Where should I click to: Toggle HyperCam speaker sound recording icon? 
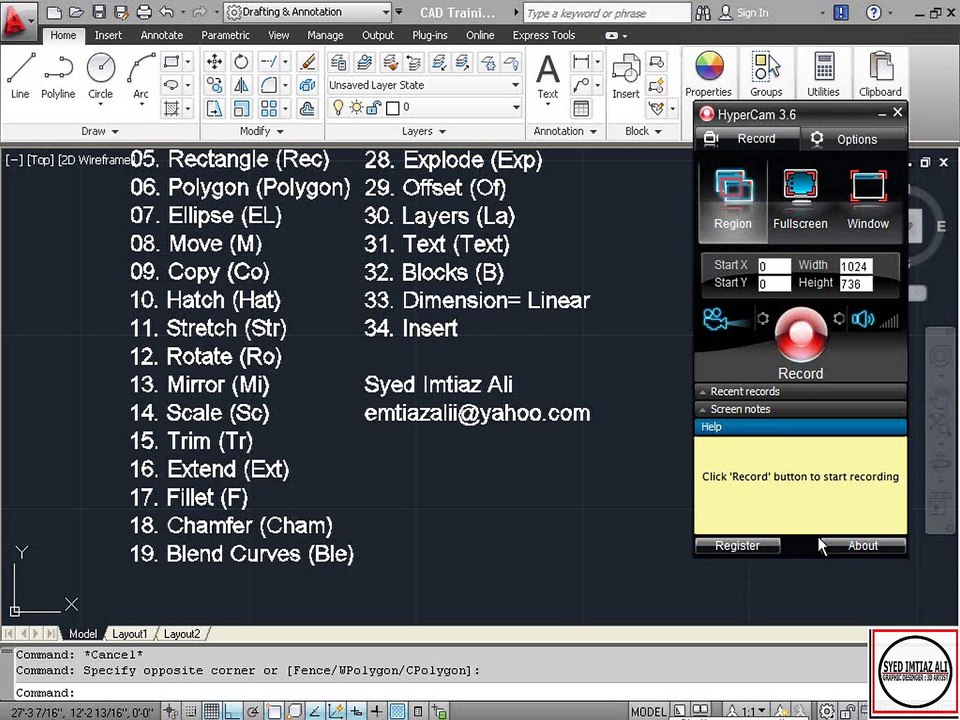863,319
